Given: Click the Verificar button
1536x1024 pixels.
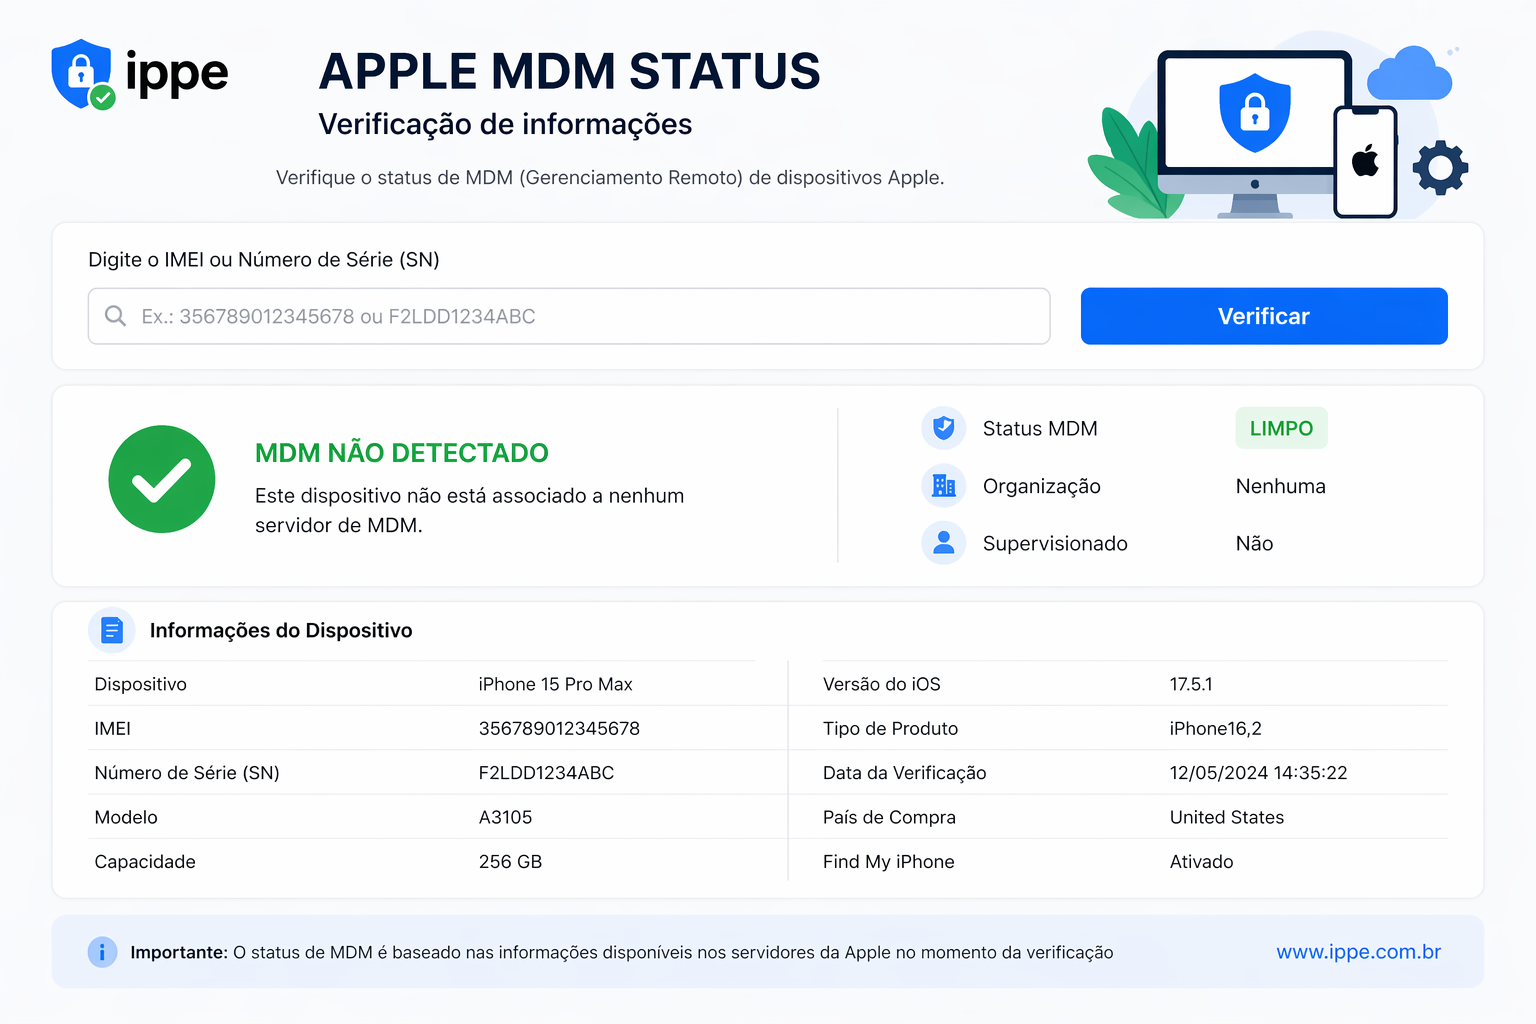Looking at the screenshot, I should [1264, 316].
